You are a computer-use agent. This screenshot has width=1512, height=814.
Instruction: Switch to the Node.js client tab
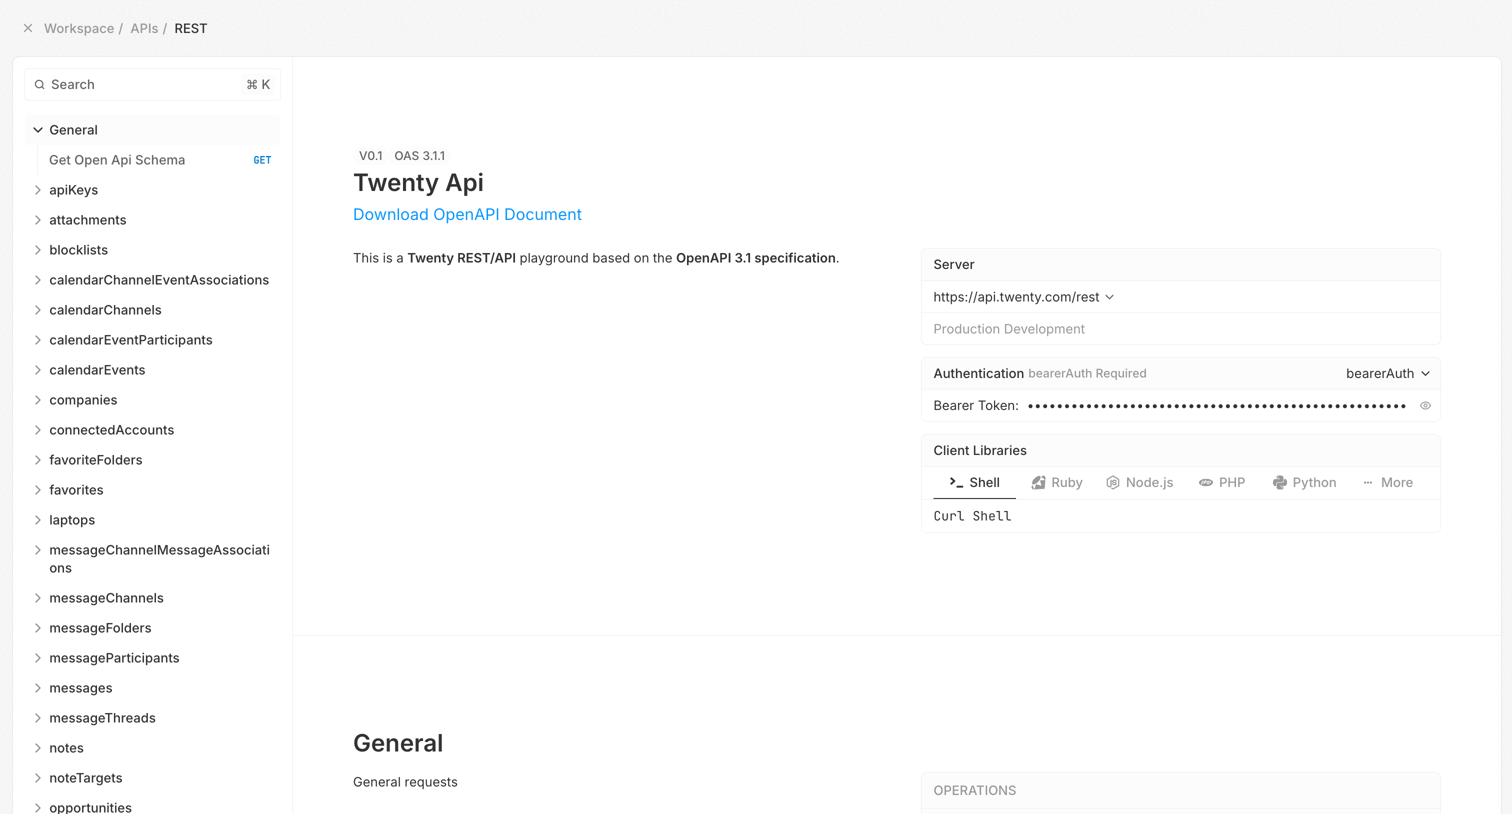1140,482
